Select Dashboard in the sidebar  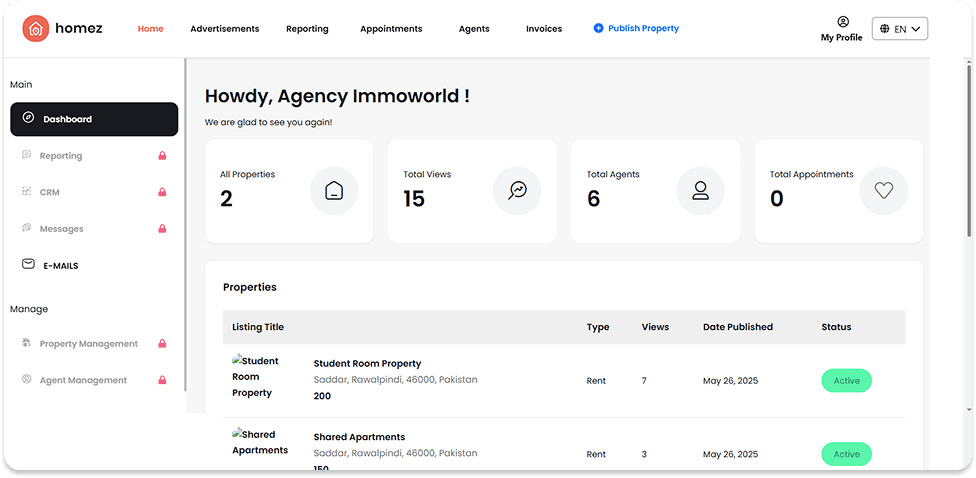pos(94,119)
